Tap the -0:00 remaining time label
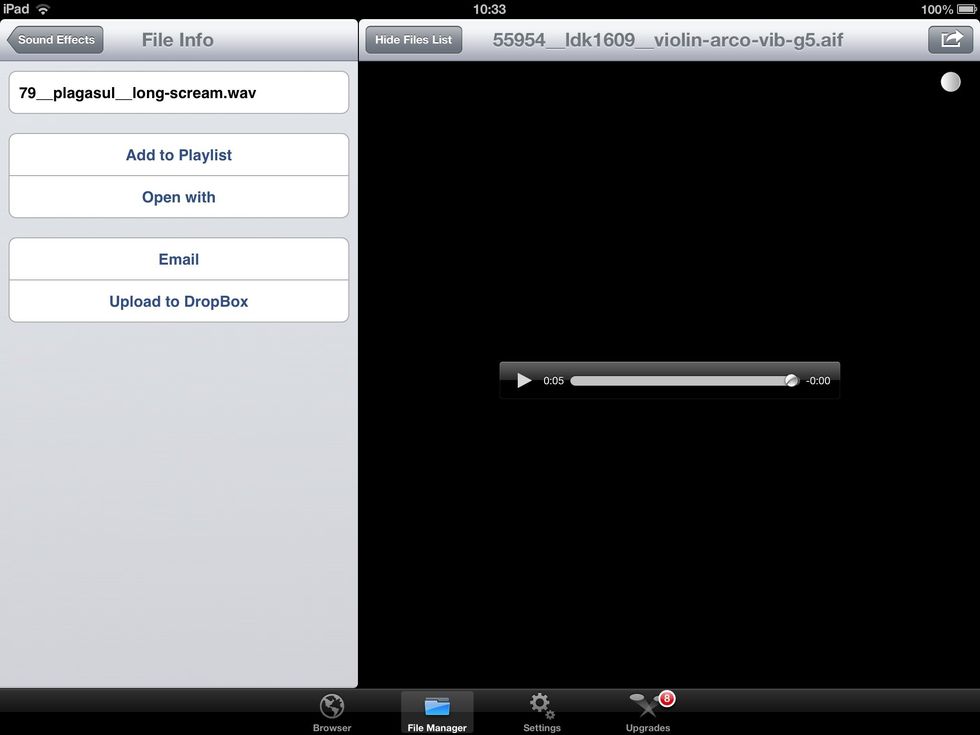The width and height of the screenshot is (980, 735). coord(818,381)
